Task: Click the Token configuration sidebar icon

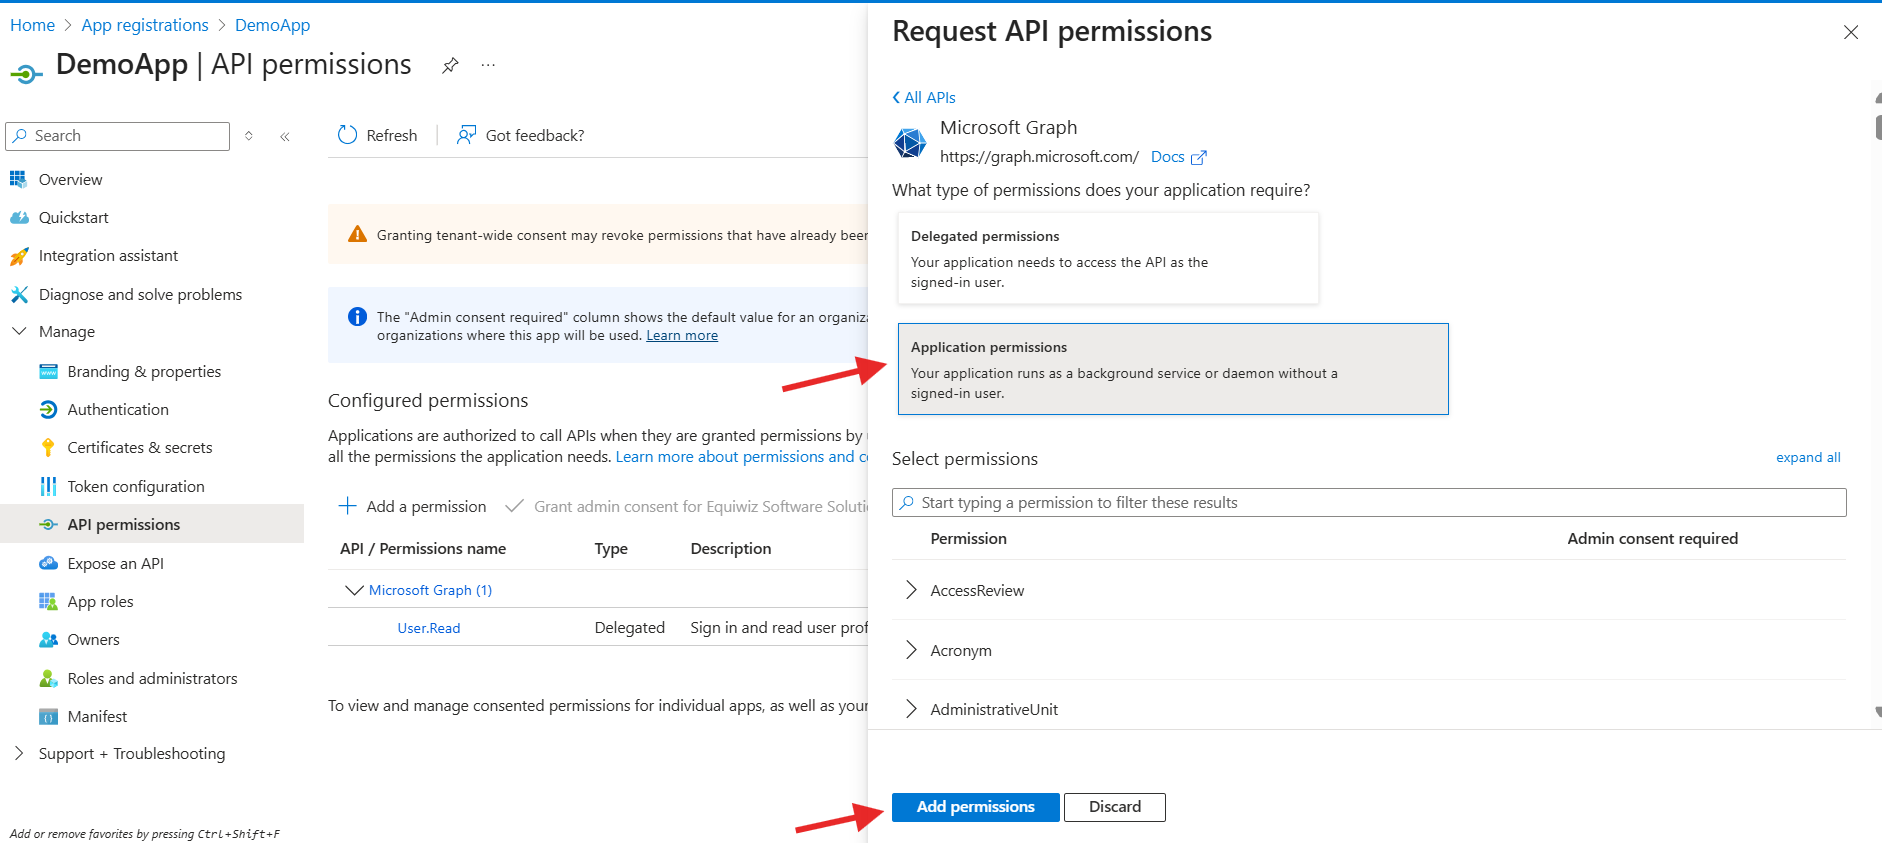Action: [x=48, y=486]
